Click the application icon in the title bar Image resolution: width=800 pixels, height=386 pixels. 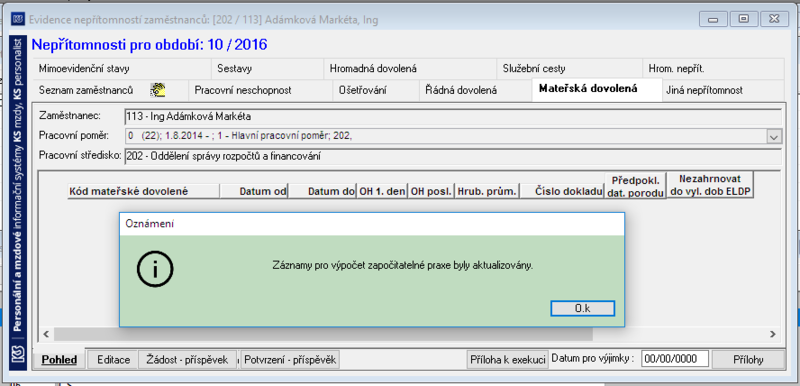(x=18, y=20)
